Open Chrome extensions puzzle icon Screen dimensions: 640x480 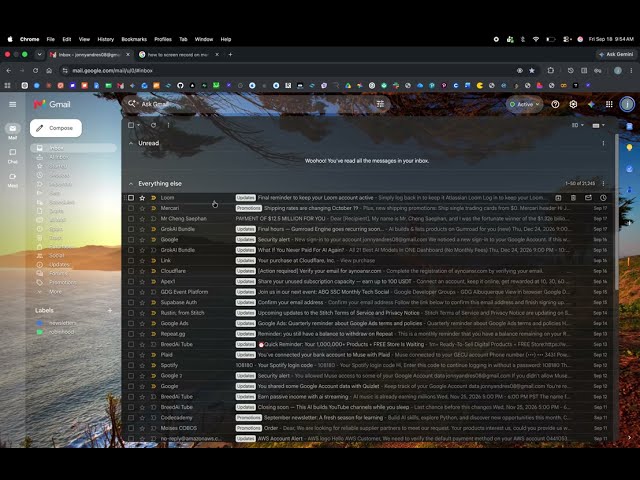click(x=551, y=71)
